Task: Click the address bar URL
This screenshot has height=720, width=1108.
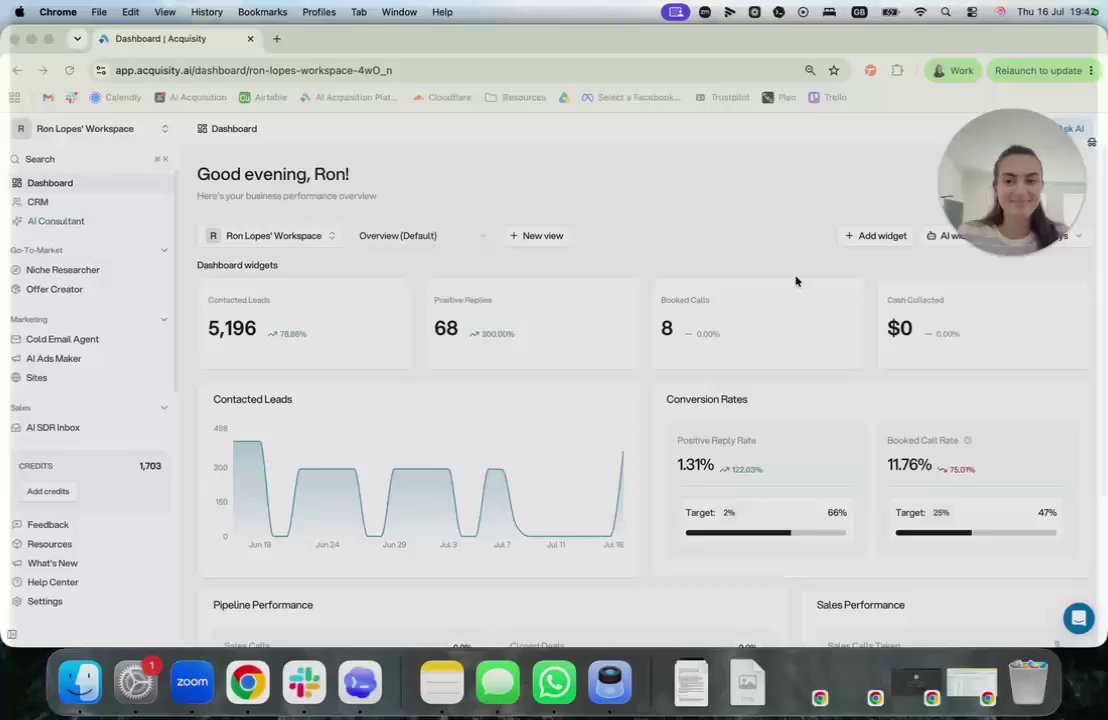Action: tap(253, 70)
